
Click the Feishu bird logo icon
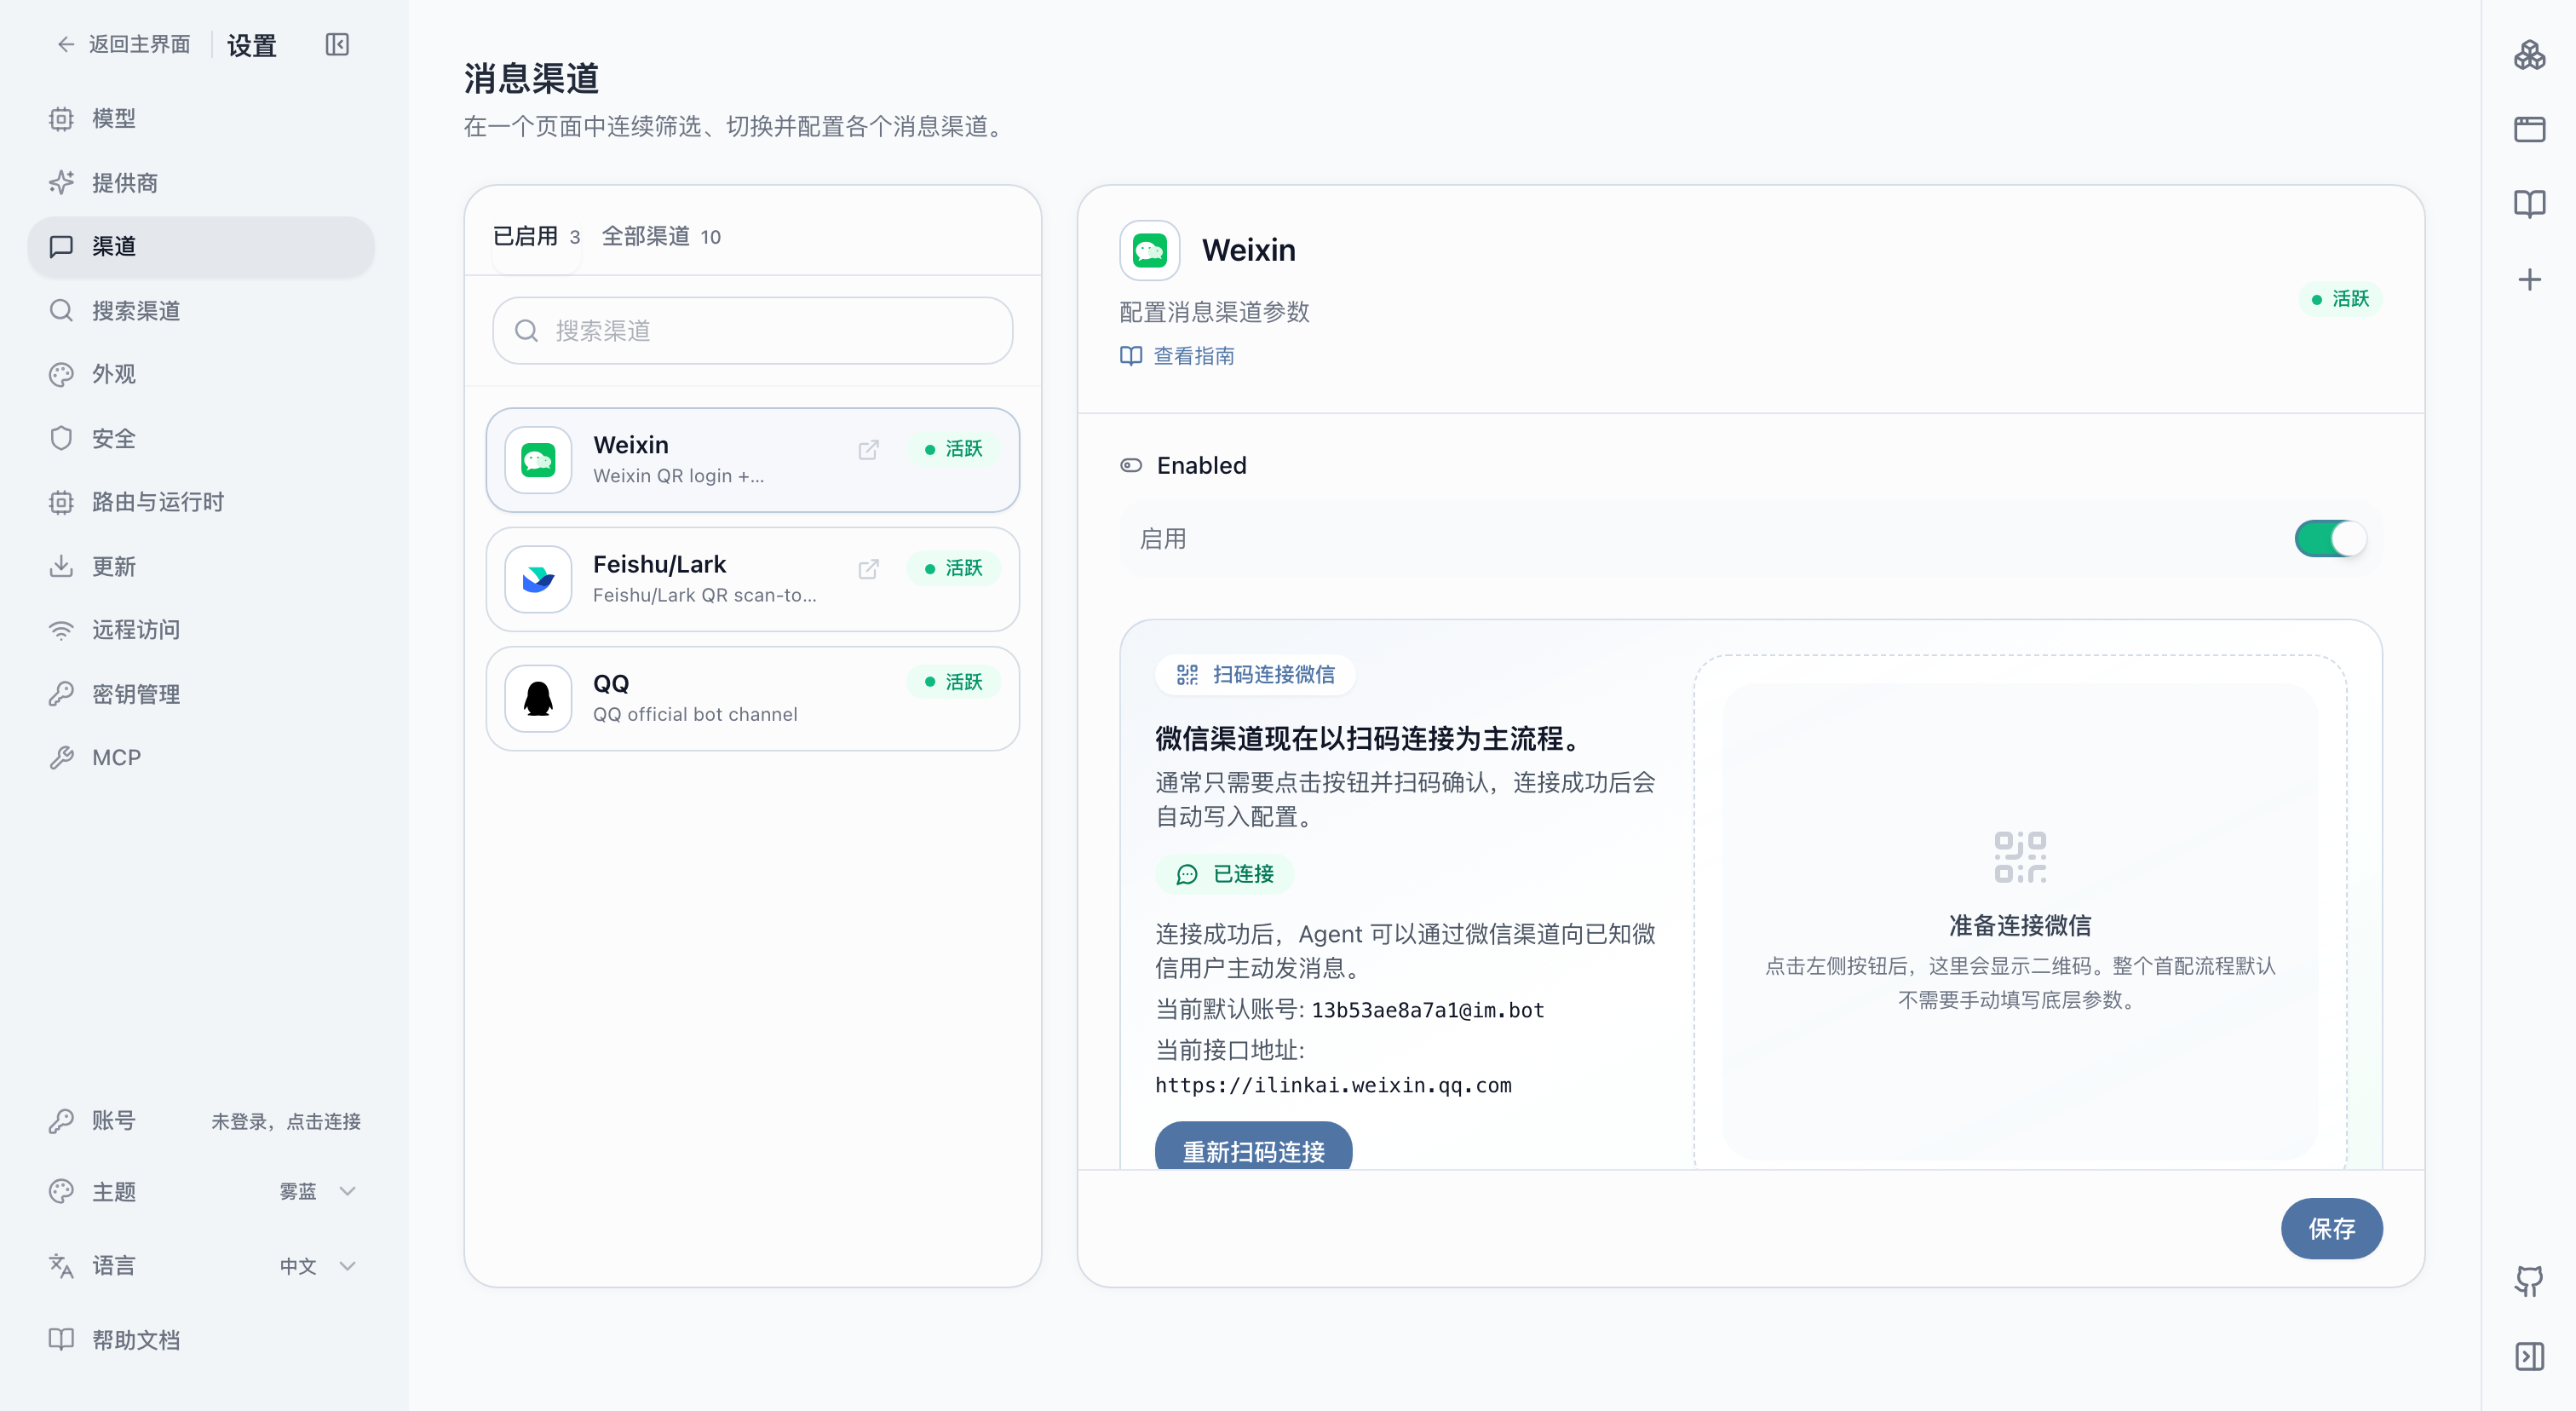[538, 579]
